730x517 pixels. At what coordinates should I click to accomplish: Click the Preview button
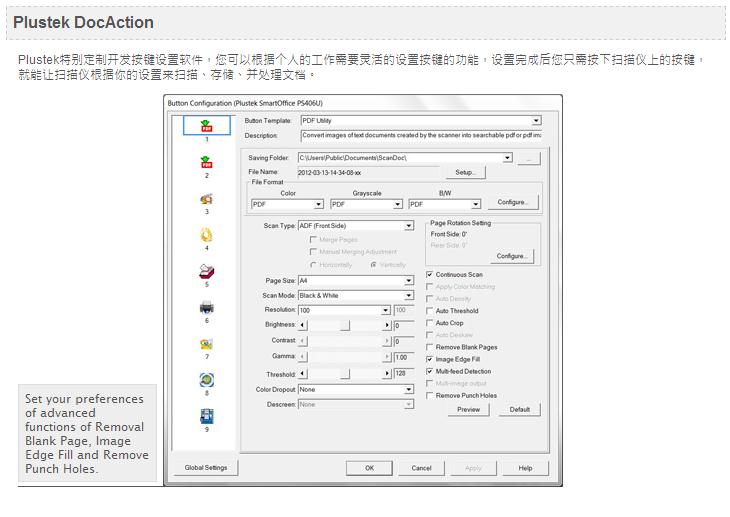click(x=468, y=409)
